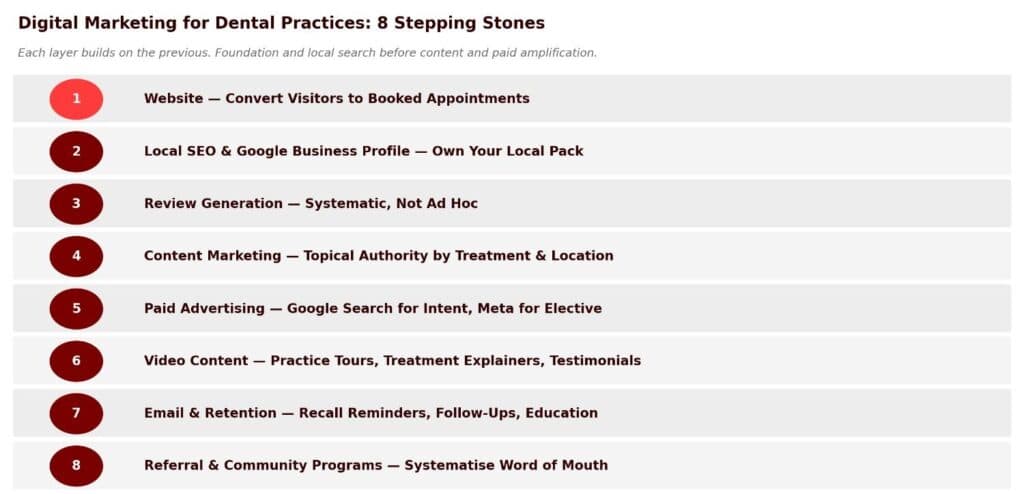Open the Email & Retention step text
This screenshot has height=494, width=1024.
click(370, 413)
